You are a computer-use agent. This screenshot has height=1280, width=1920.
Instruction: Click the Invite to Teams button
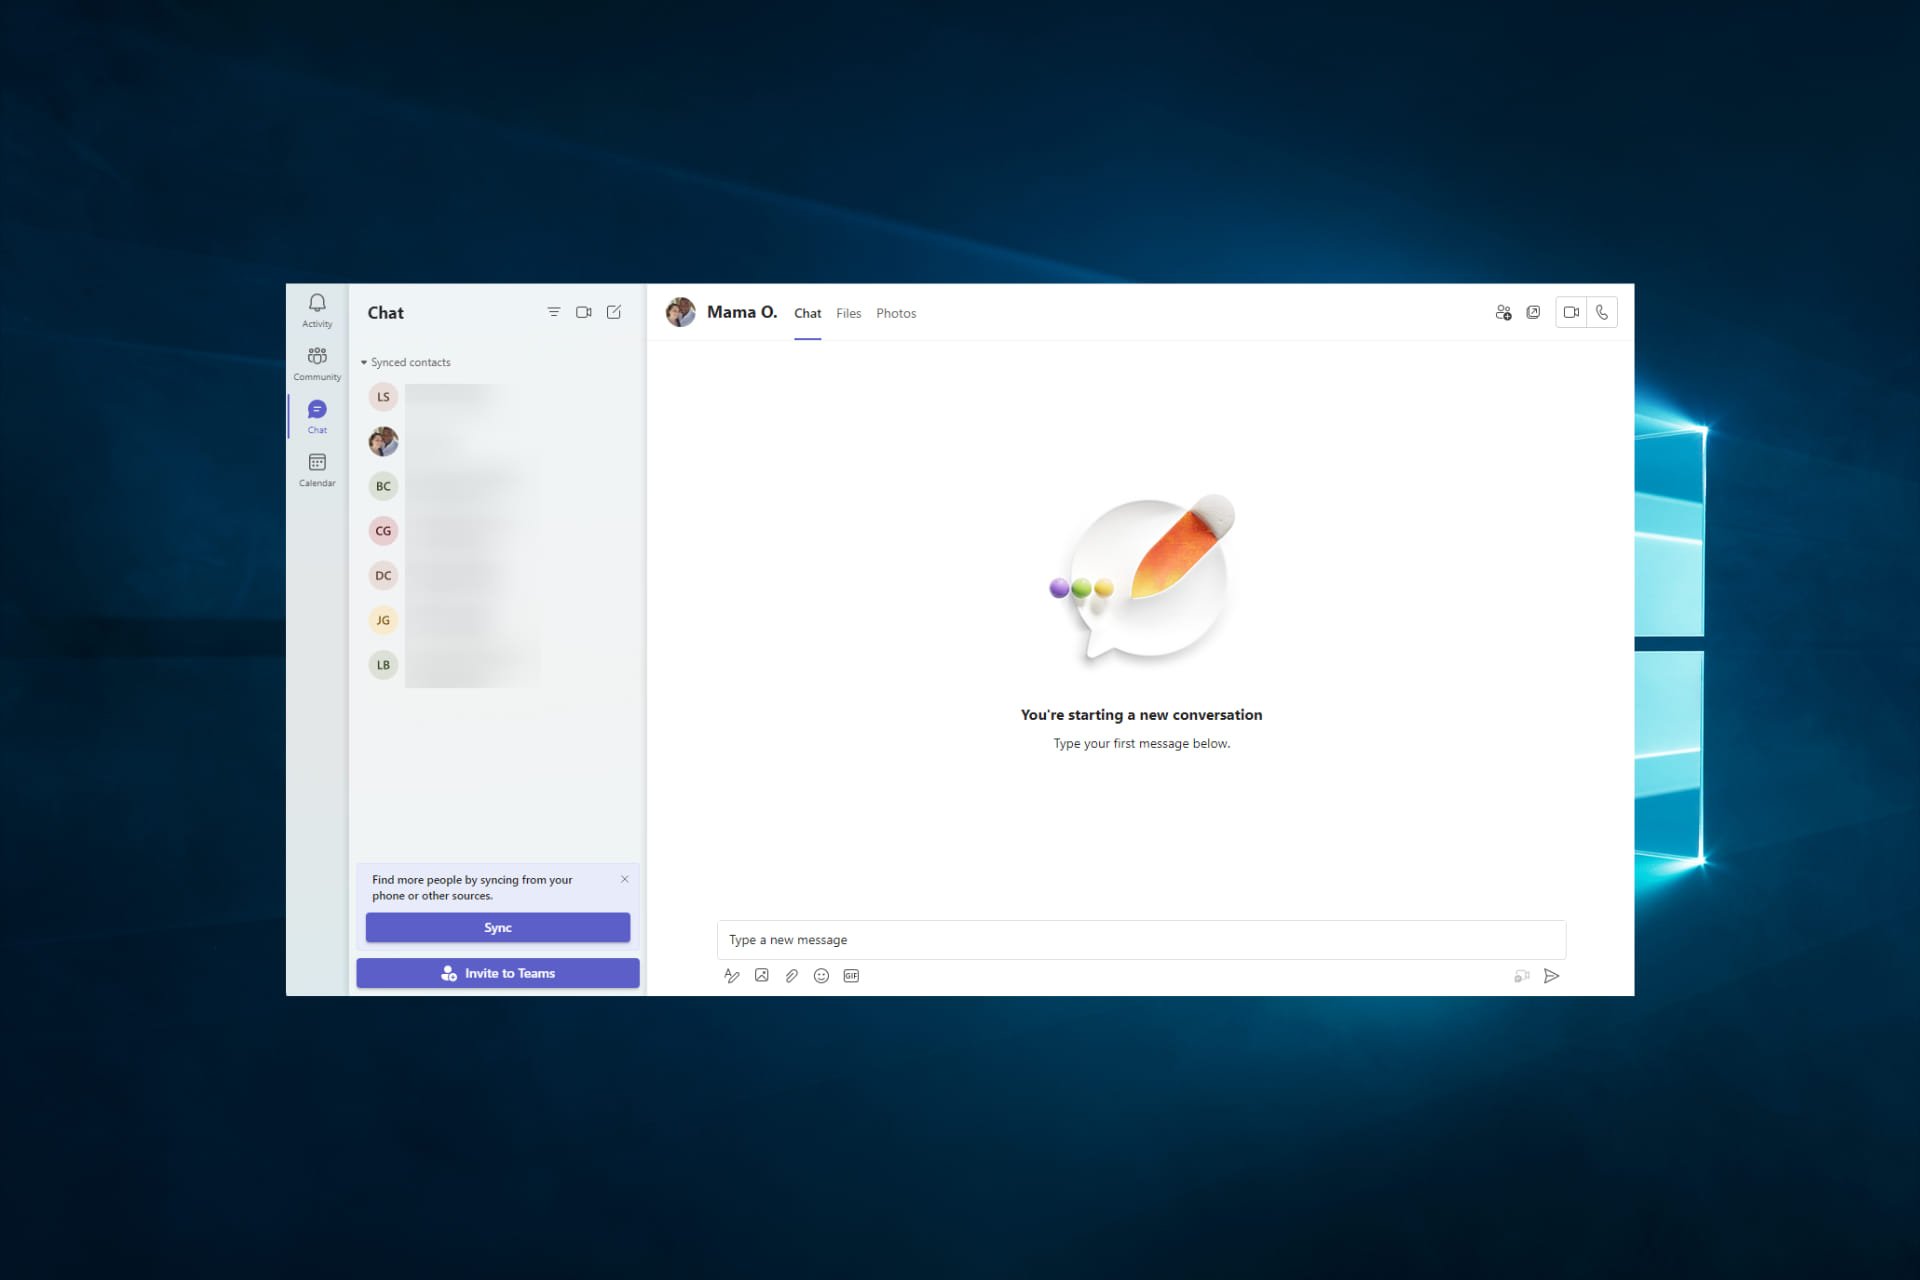tap(497, 973)
